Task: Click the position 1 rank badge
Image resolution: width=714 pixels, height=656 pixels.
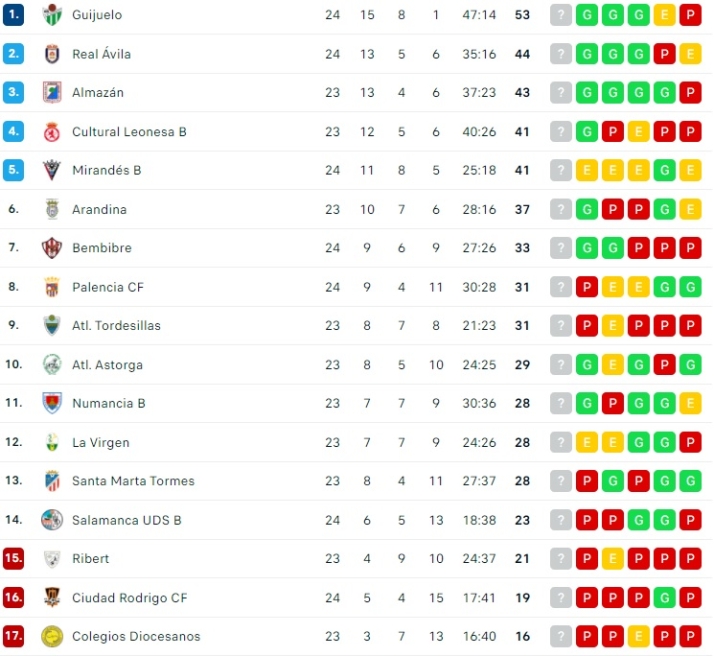Action: (x=13, y=15)
